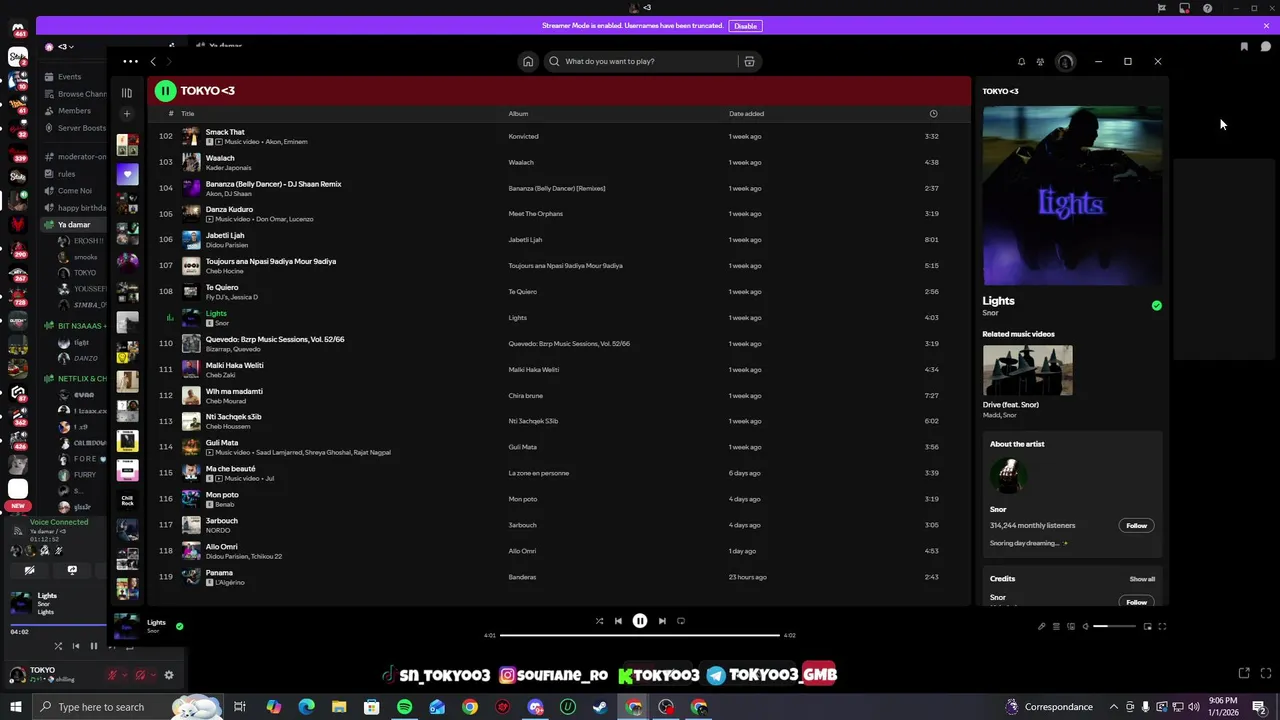Mute Spotify volume speaker icon
The height and width of the screenshot is (720, 1280).
(1085, 627)
